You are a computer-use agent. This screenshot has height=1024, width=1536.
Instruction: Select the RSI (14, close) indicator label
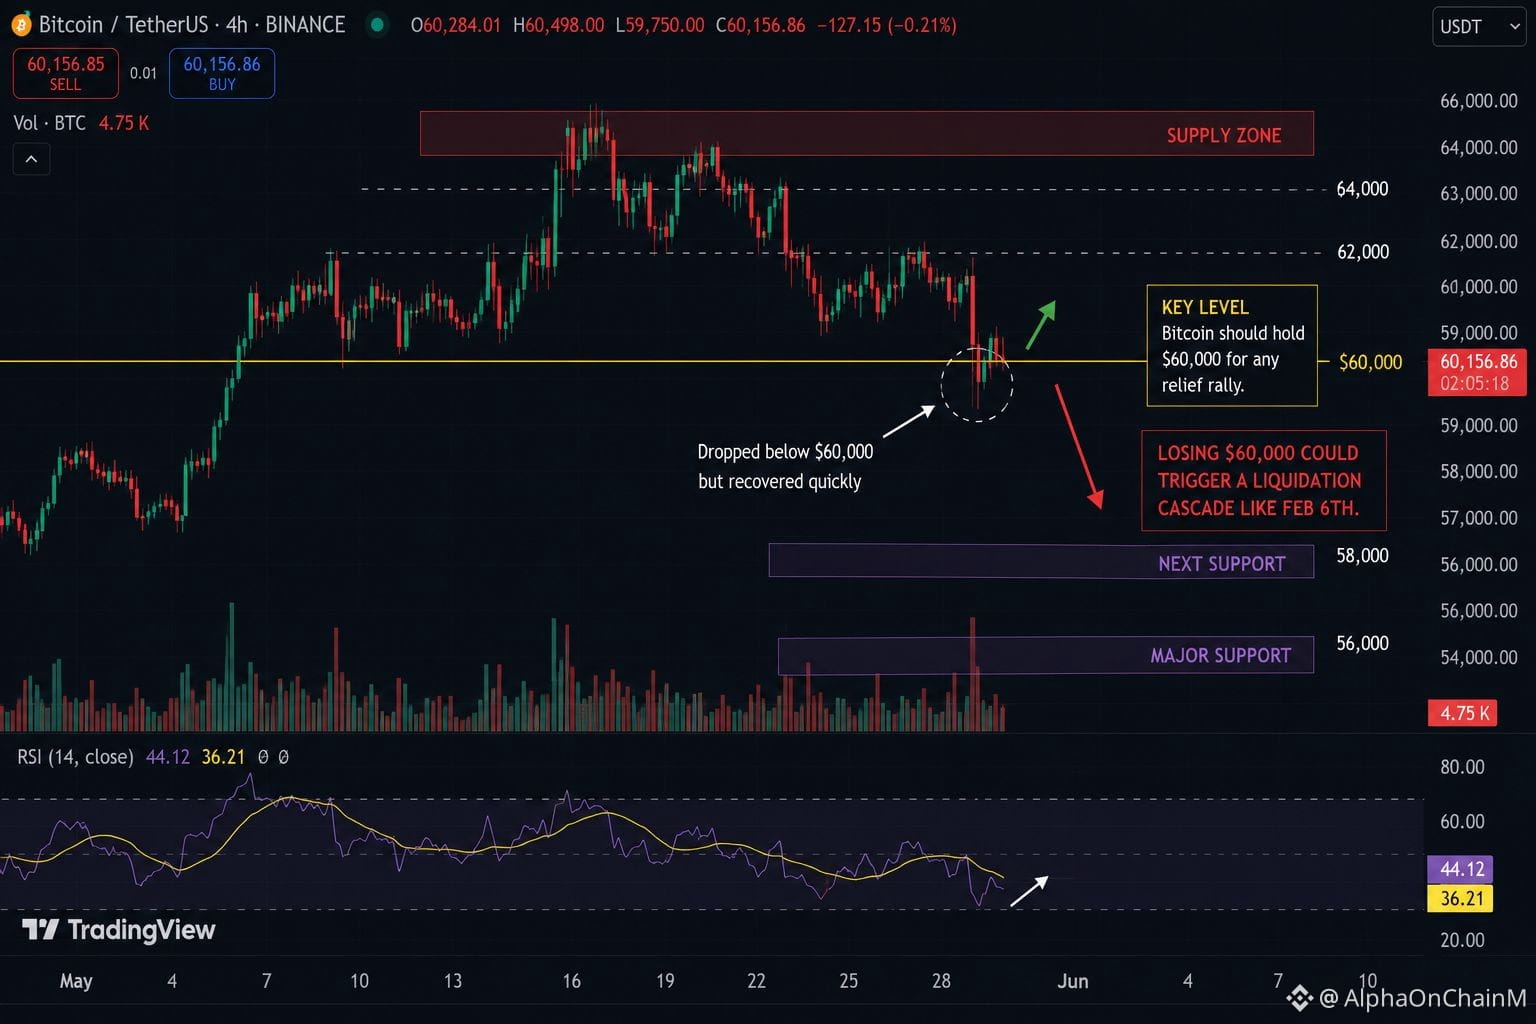[x=75, y=757]
